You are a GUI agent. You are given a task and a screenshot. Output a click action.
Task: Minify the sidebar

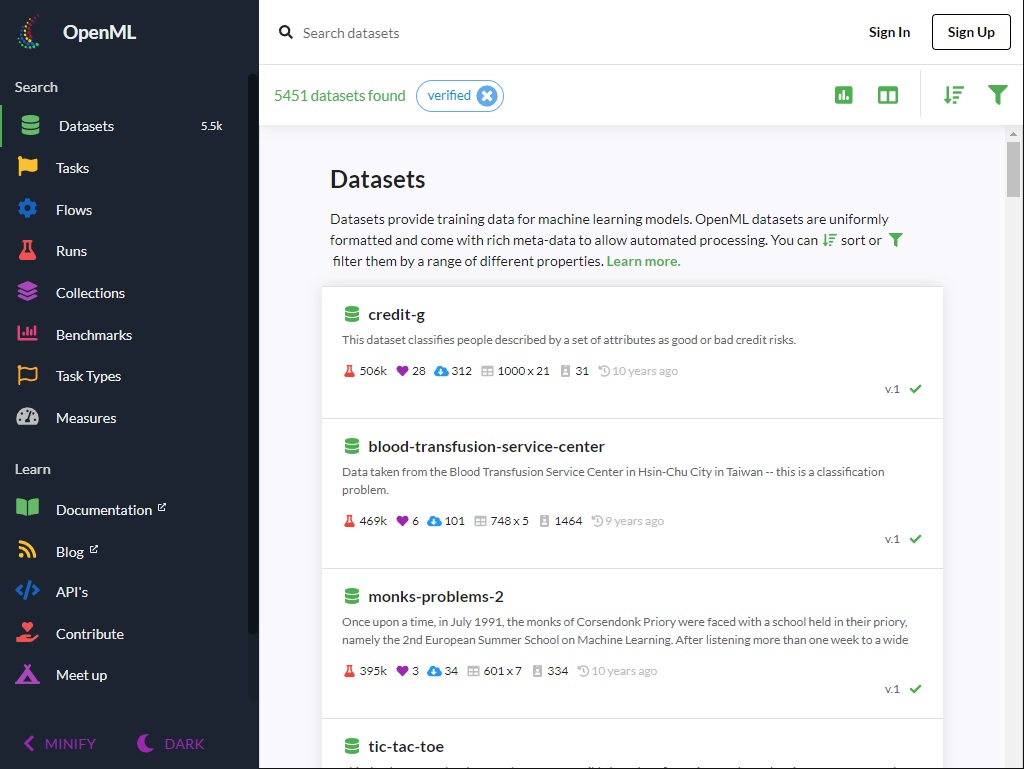[x=59, y=744]
